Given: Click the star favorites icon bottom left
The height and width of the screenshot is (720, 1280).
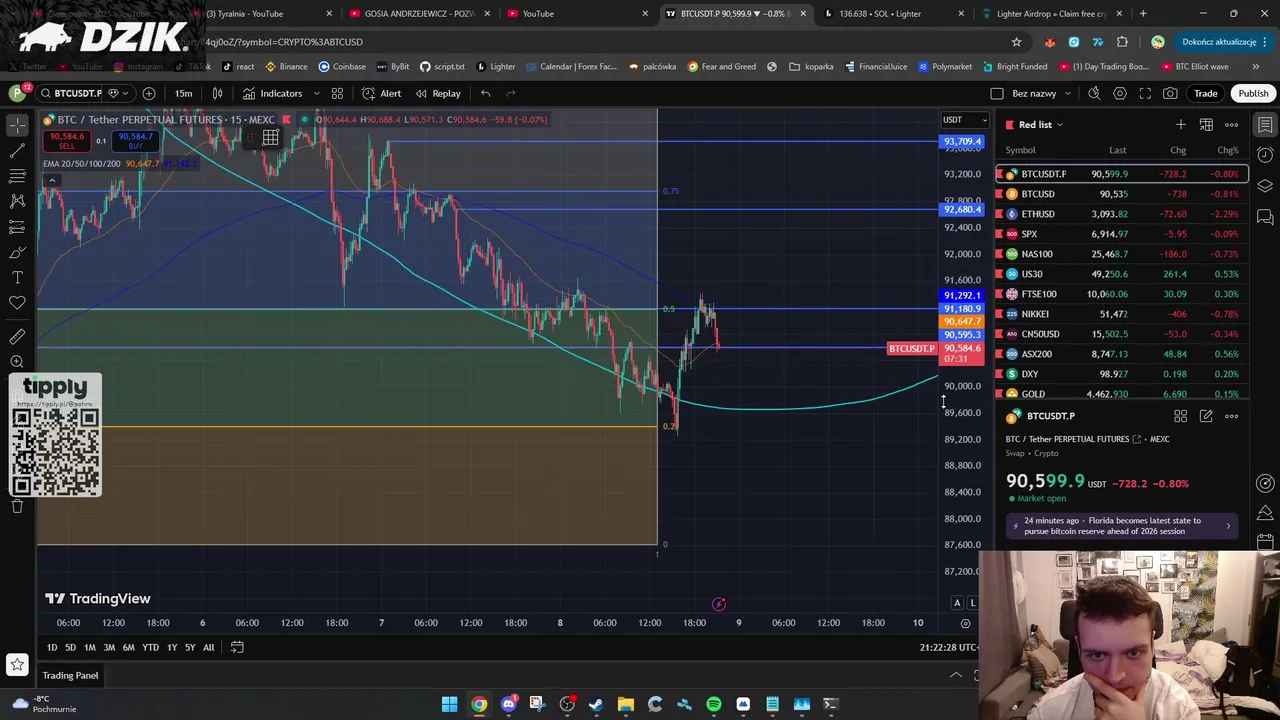Looking at the screenshot, I should pos(17,664).
